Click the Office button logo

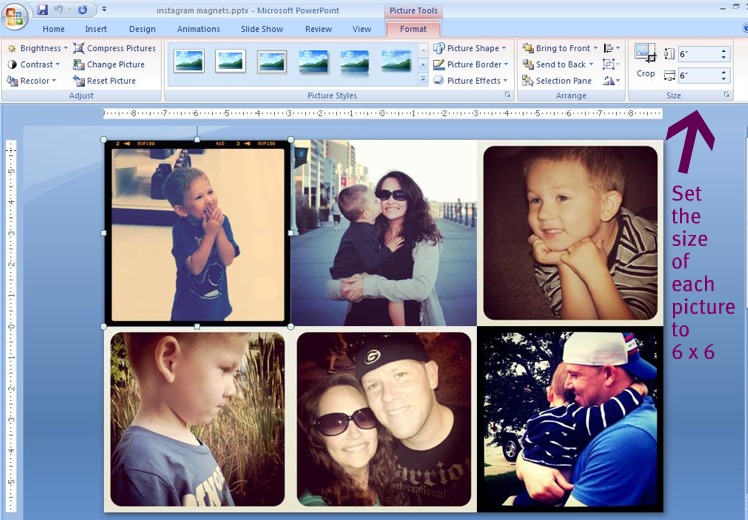pyautogui.click(x=14, y=16)
